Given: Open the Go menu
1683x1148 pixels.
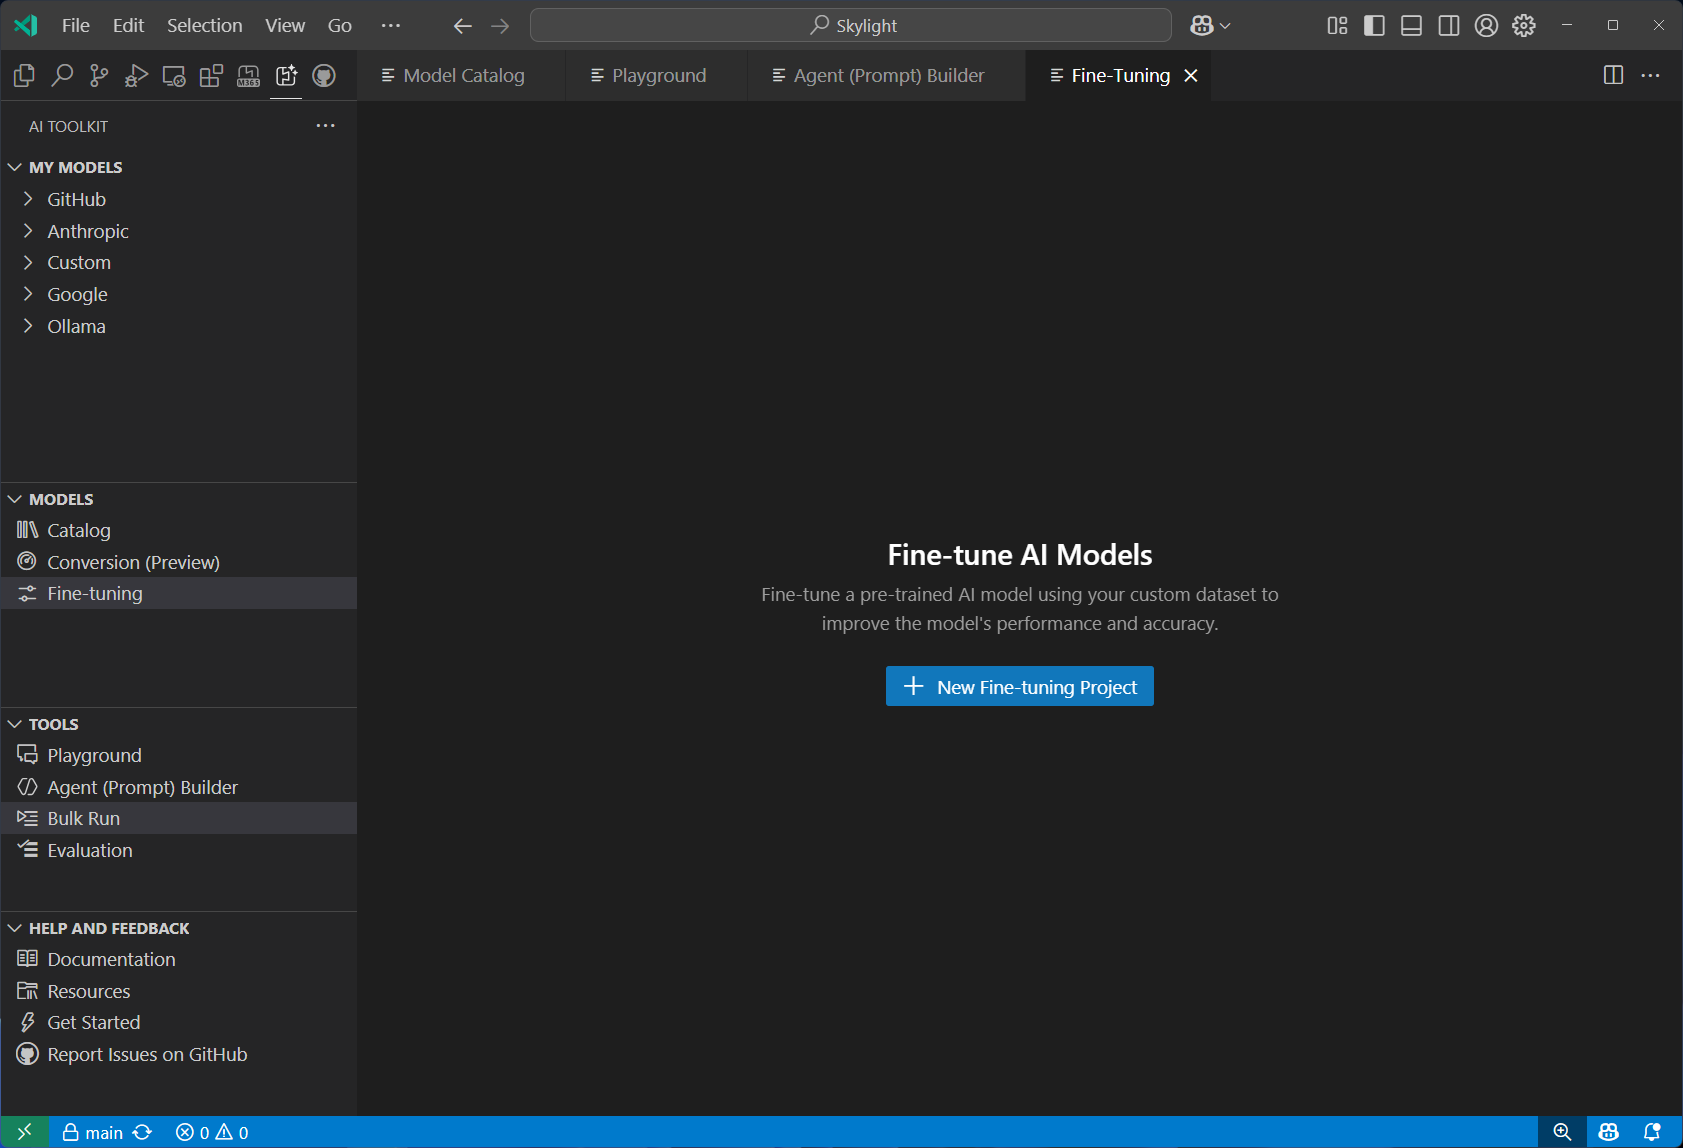Looking at the screenshot, I should click(x=340, y=26).
